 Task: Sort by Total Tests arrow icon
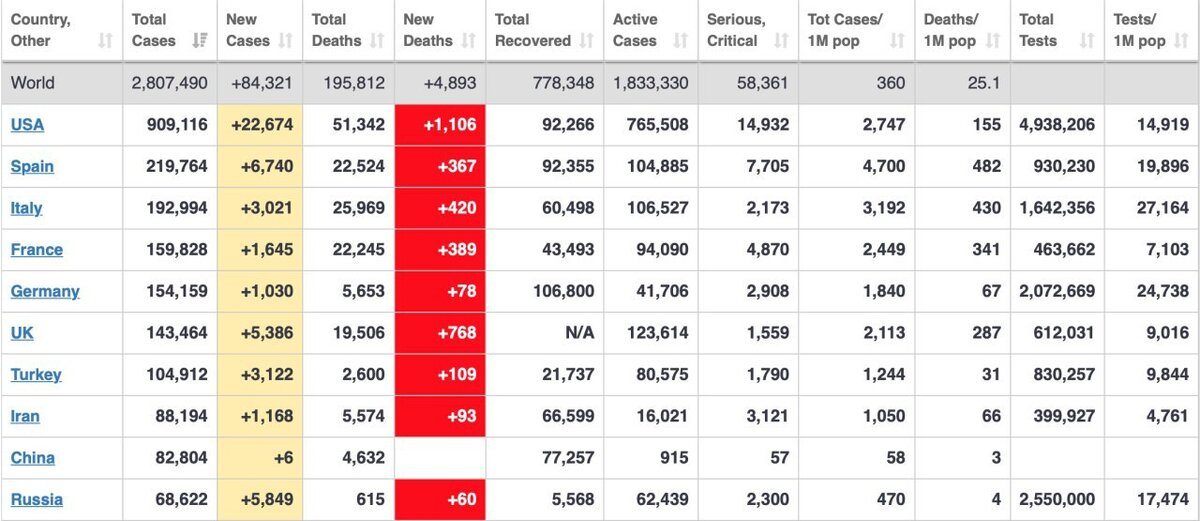click(x=1085, y=41)
